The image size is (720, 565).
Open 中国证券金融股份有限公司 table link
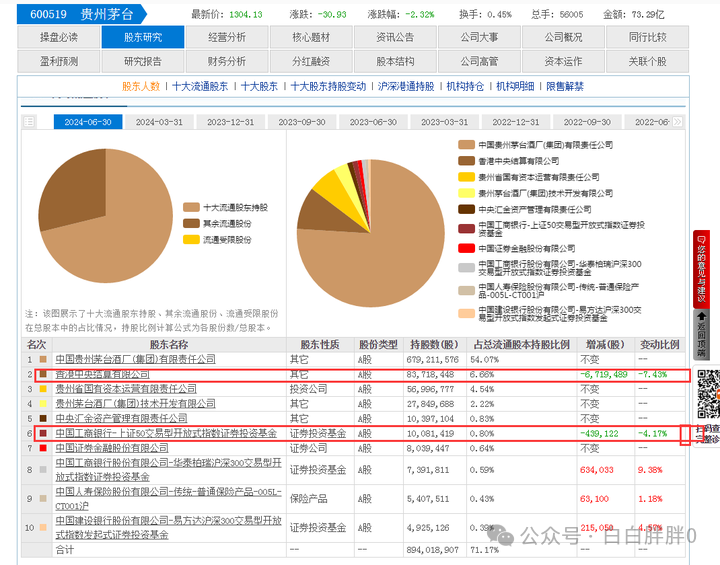click(112, 448)
